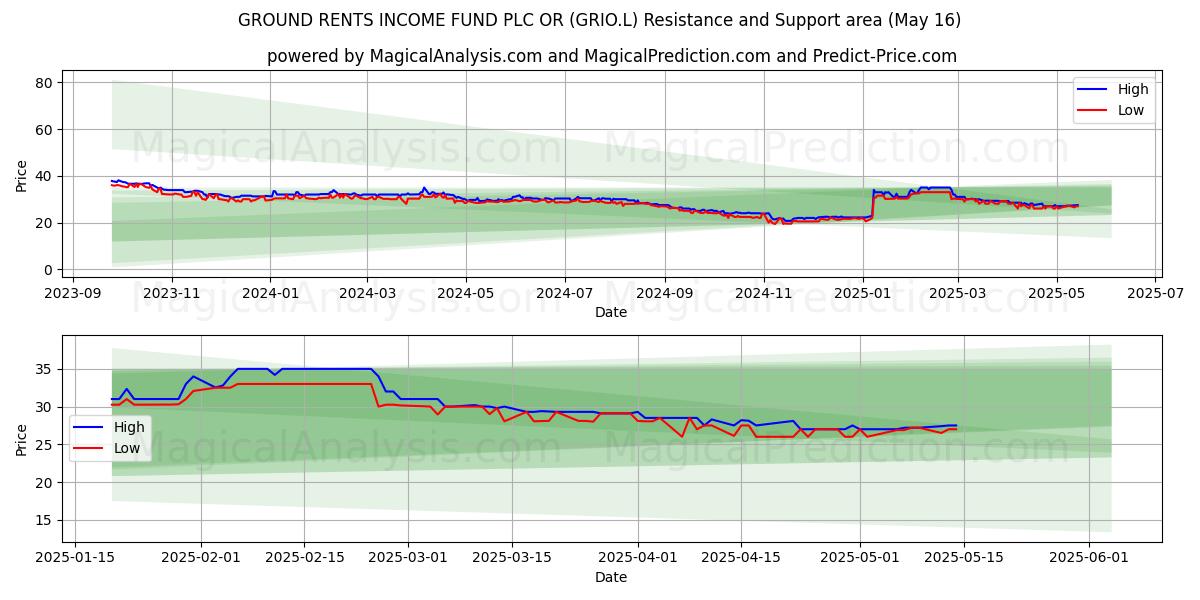Click the '2024-01' tick label
The height and width of the screenshot is (600, 1200).
tap(270, 293)
